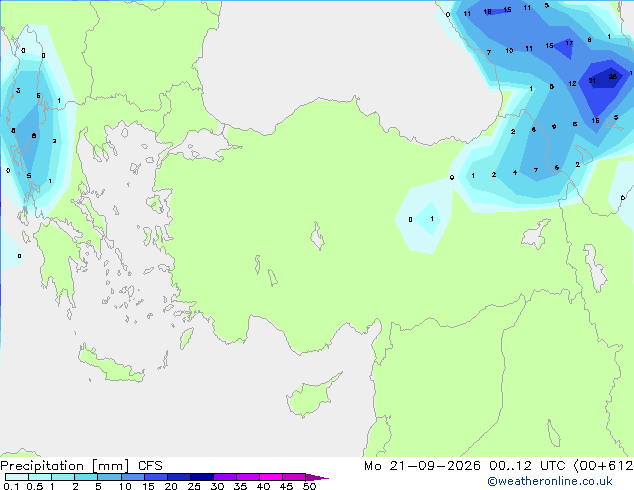Pick the 35 mm violet legend swatch
This screenshot has height=490, width=634.
coord(248,477)
